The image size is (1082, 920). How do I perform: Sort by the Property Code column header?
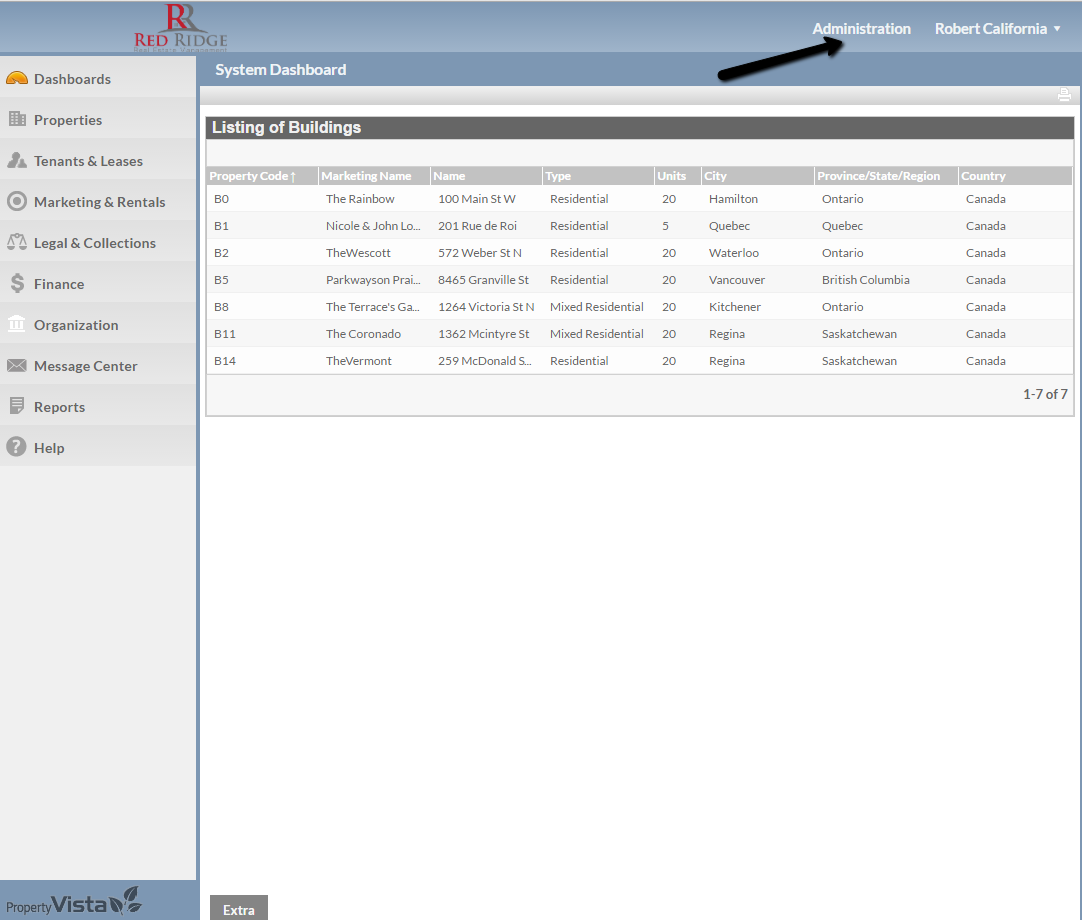[250, 176]
